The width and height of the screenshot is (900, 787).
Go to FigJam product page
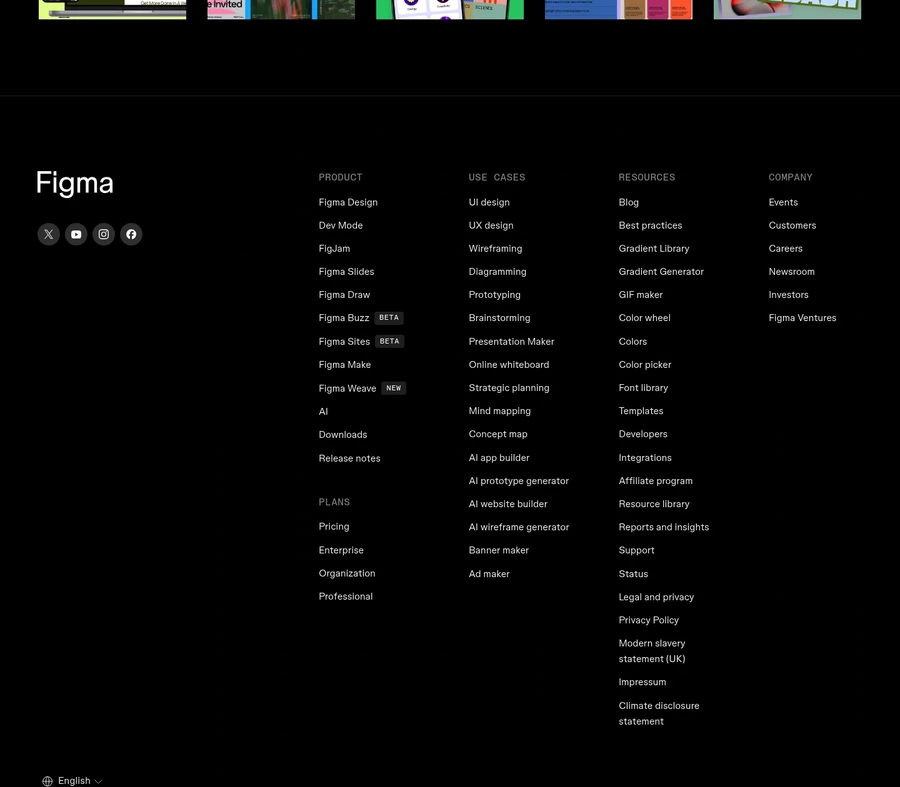pyautogui.click(x=334, y=249)
